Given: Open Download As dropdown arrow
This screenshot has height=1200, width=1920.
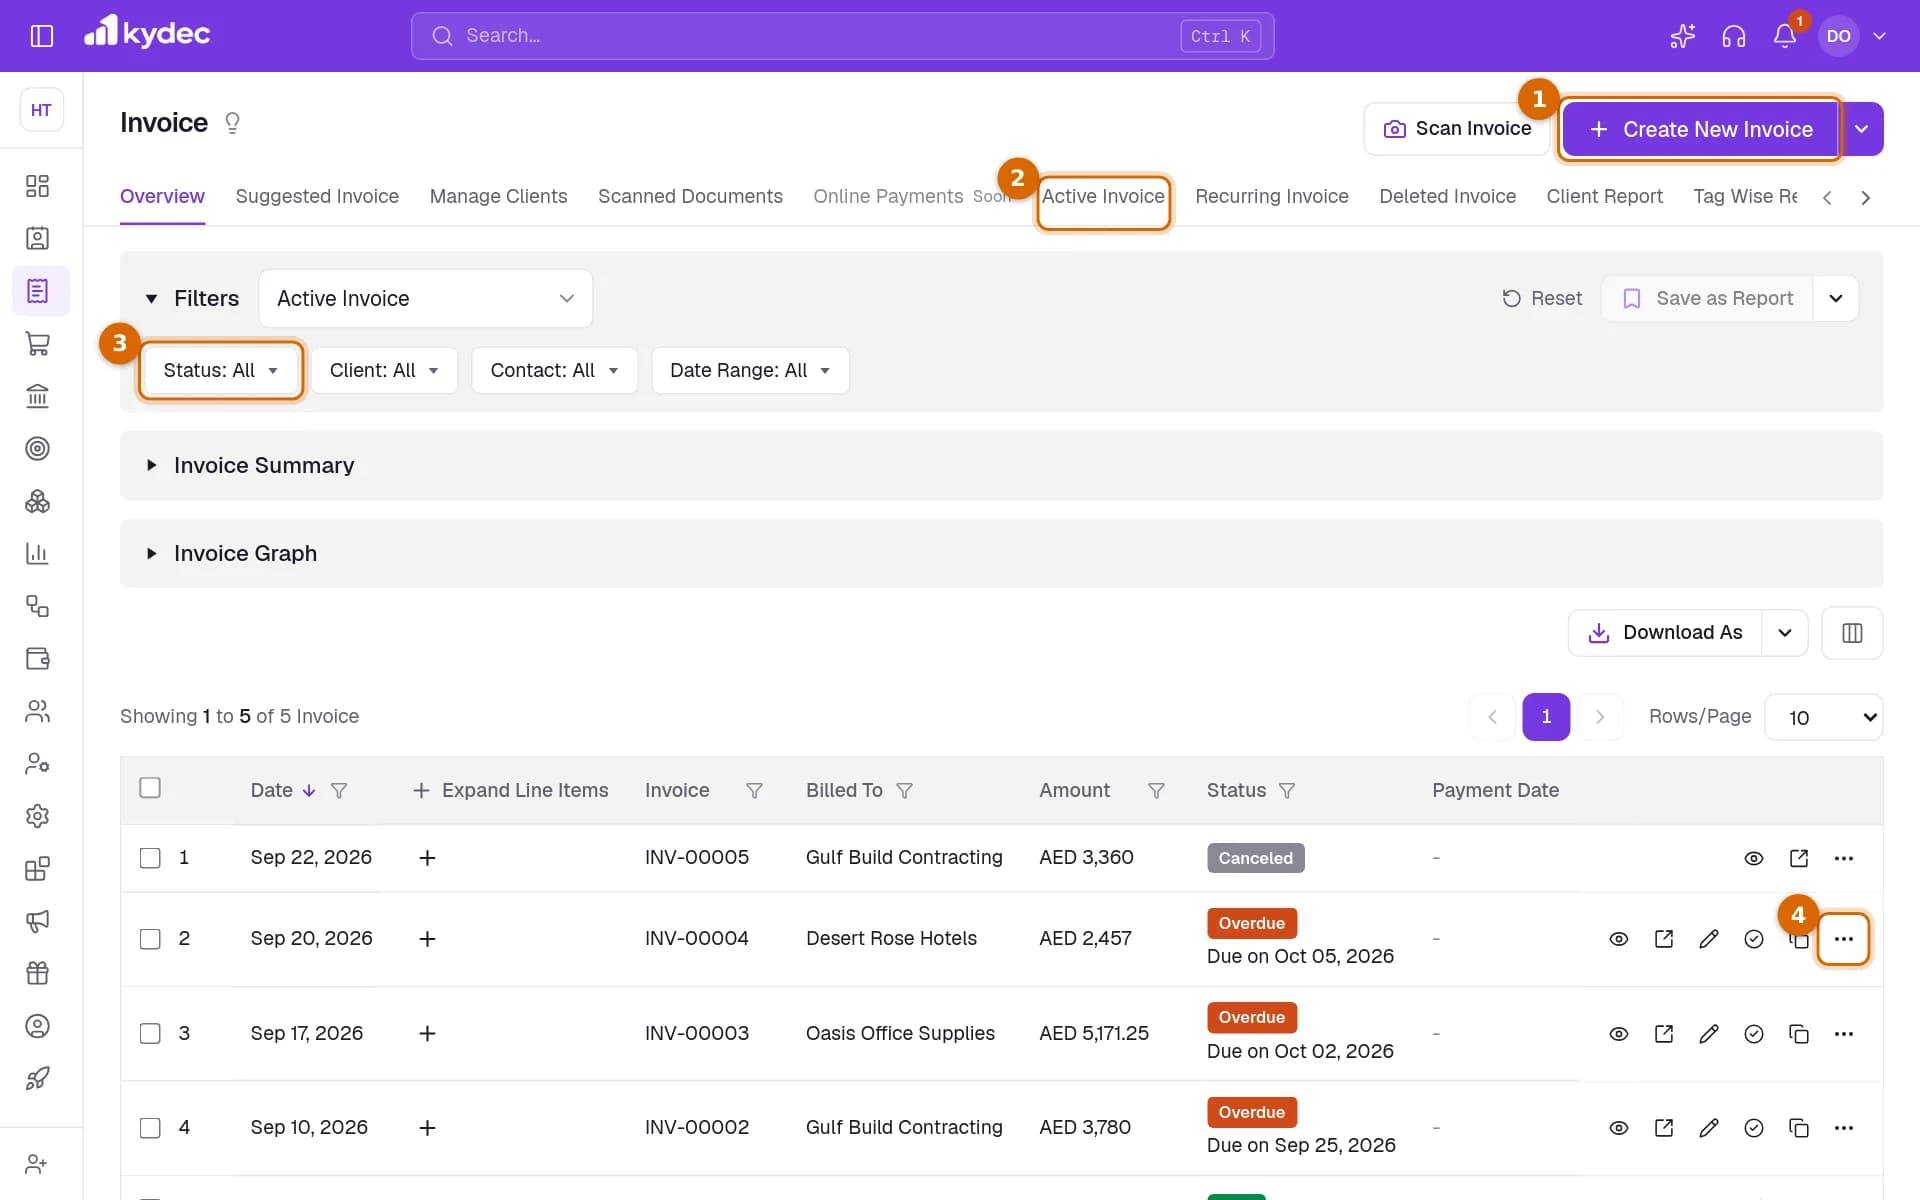Looking at the screenshot, I should [x=1785, y=633].
